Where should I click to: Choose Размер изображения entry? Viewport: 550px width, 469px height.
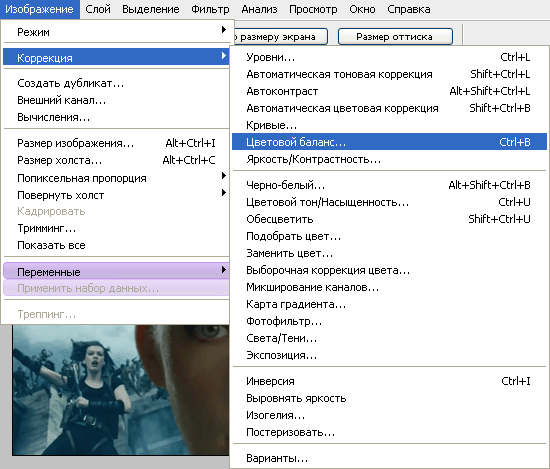[116, 143]
